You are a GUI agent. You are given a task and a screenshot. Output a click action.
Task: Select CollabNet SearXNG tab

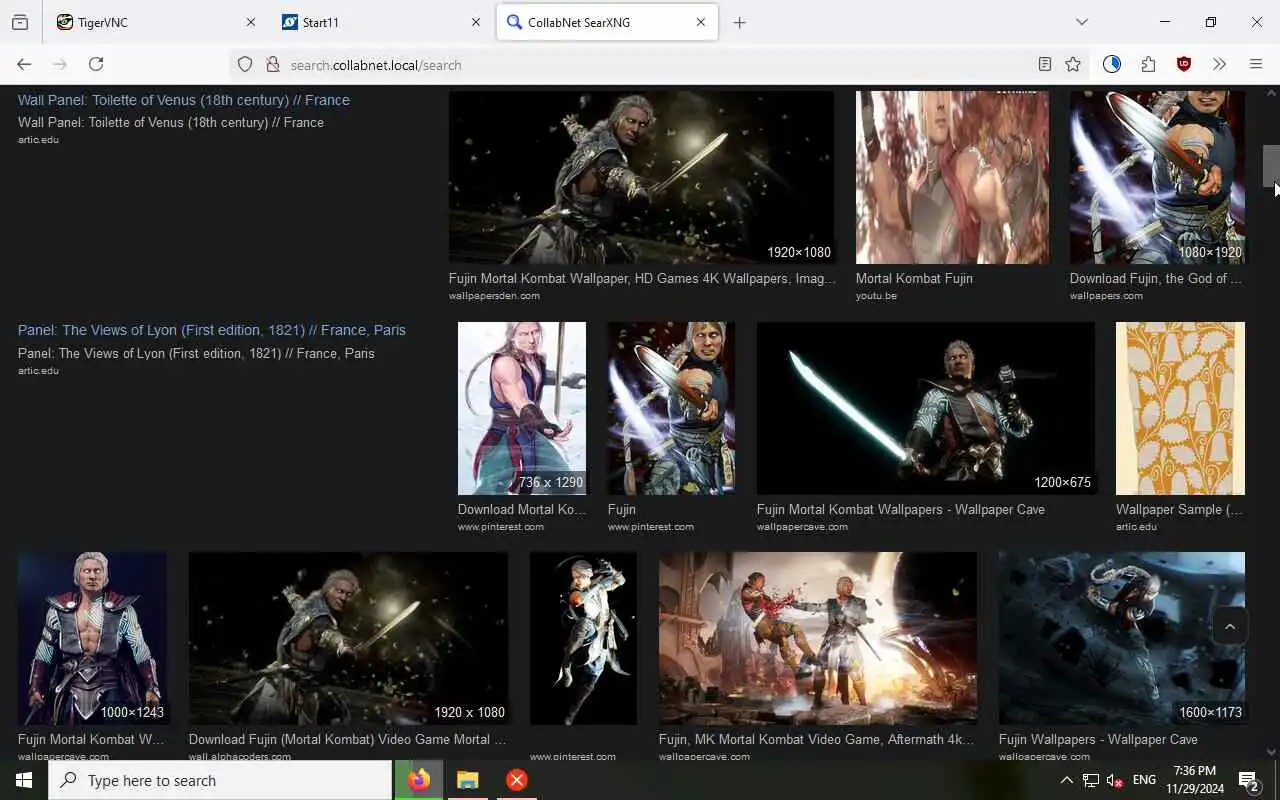coord(607,22)
